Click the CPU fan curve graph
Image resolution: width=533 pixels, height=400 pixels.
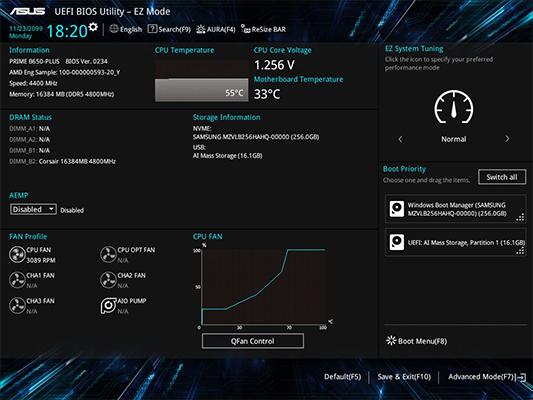click(x=264, y=286)
